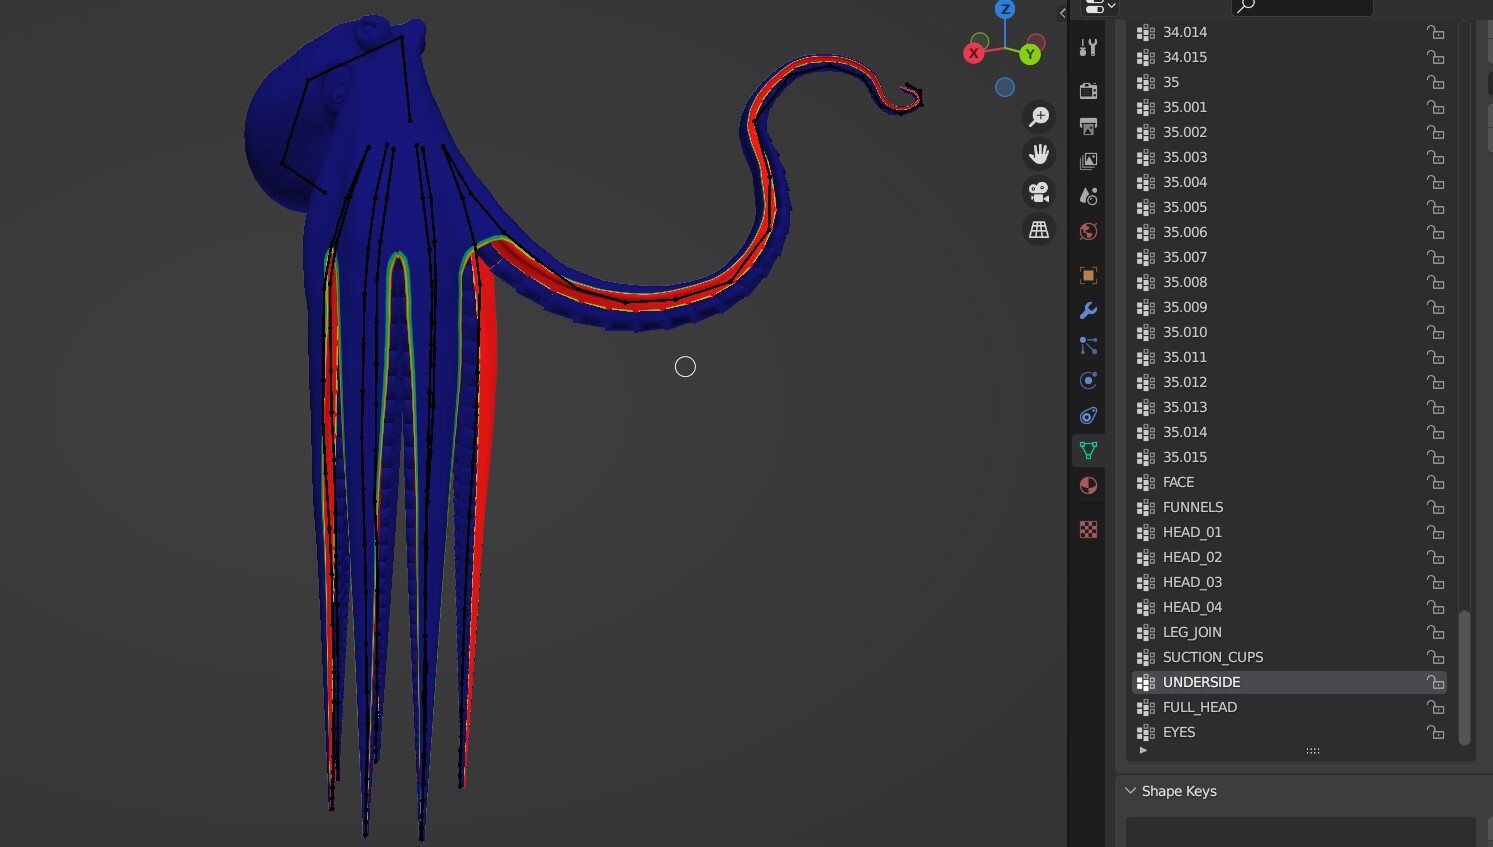Collapse the Shape Keys panel
This screenshot has width=1493, height=847.
pos(1131,791)
